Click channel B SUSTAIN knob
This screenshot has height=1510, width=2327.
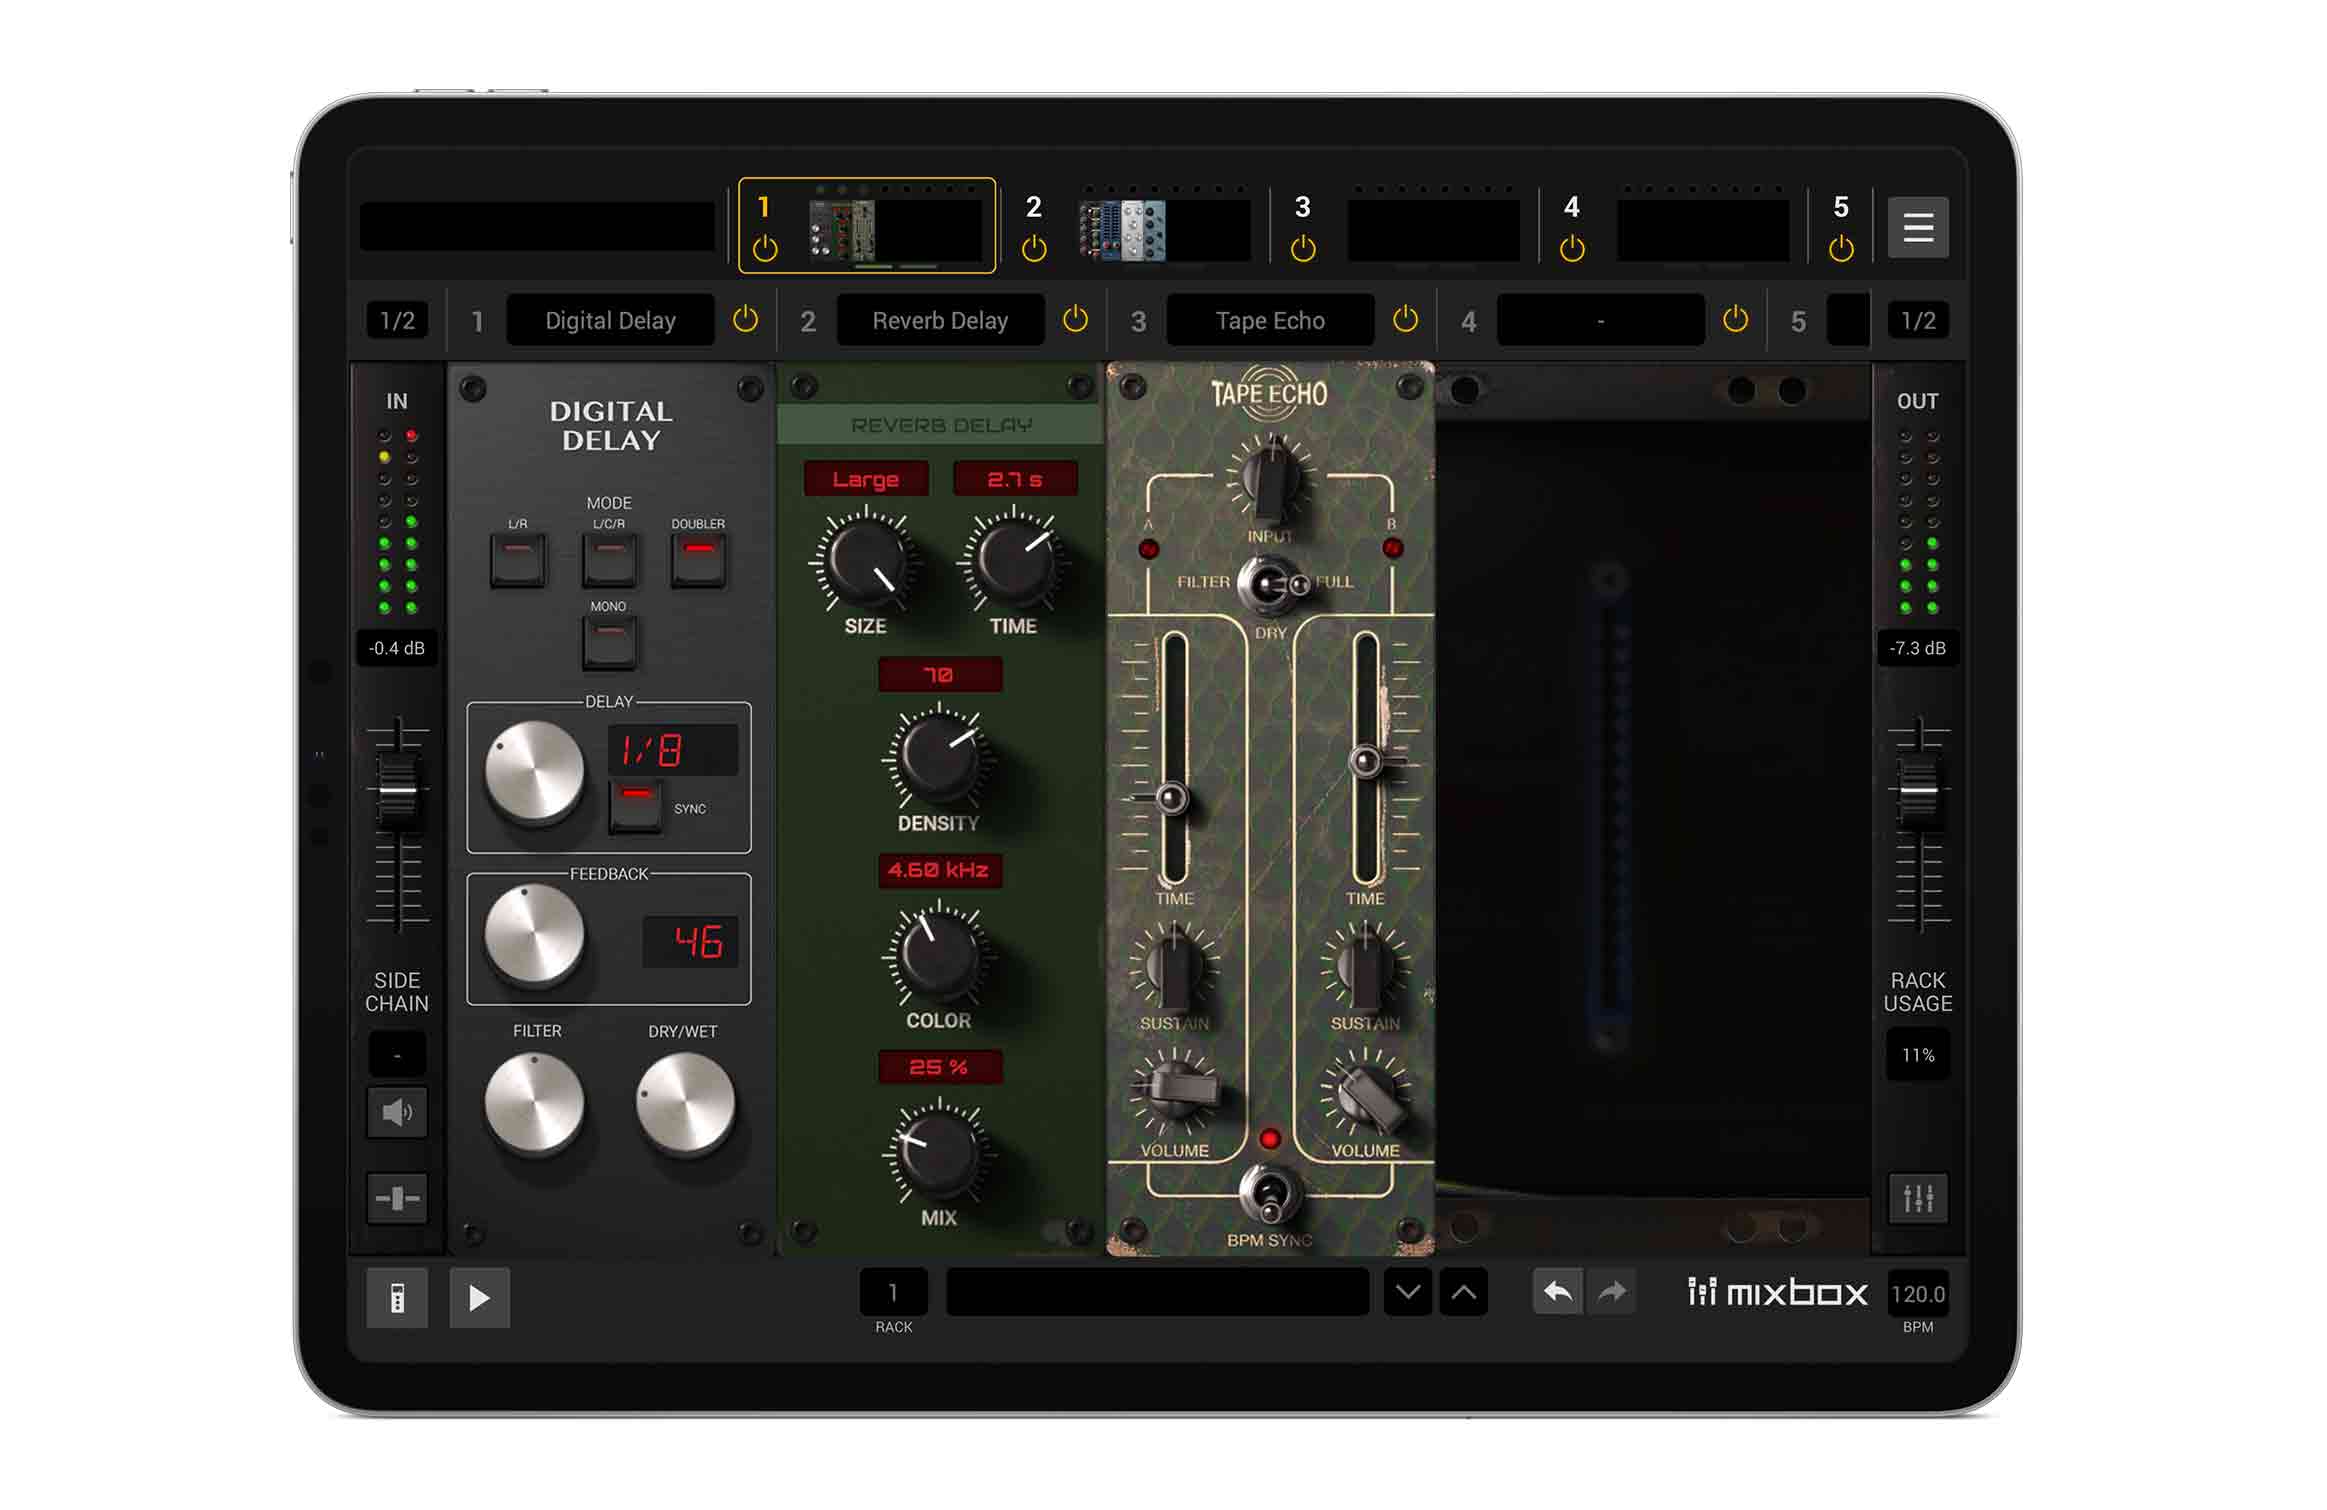point(1365,968)
